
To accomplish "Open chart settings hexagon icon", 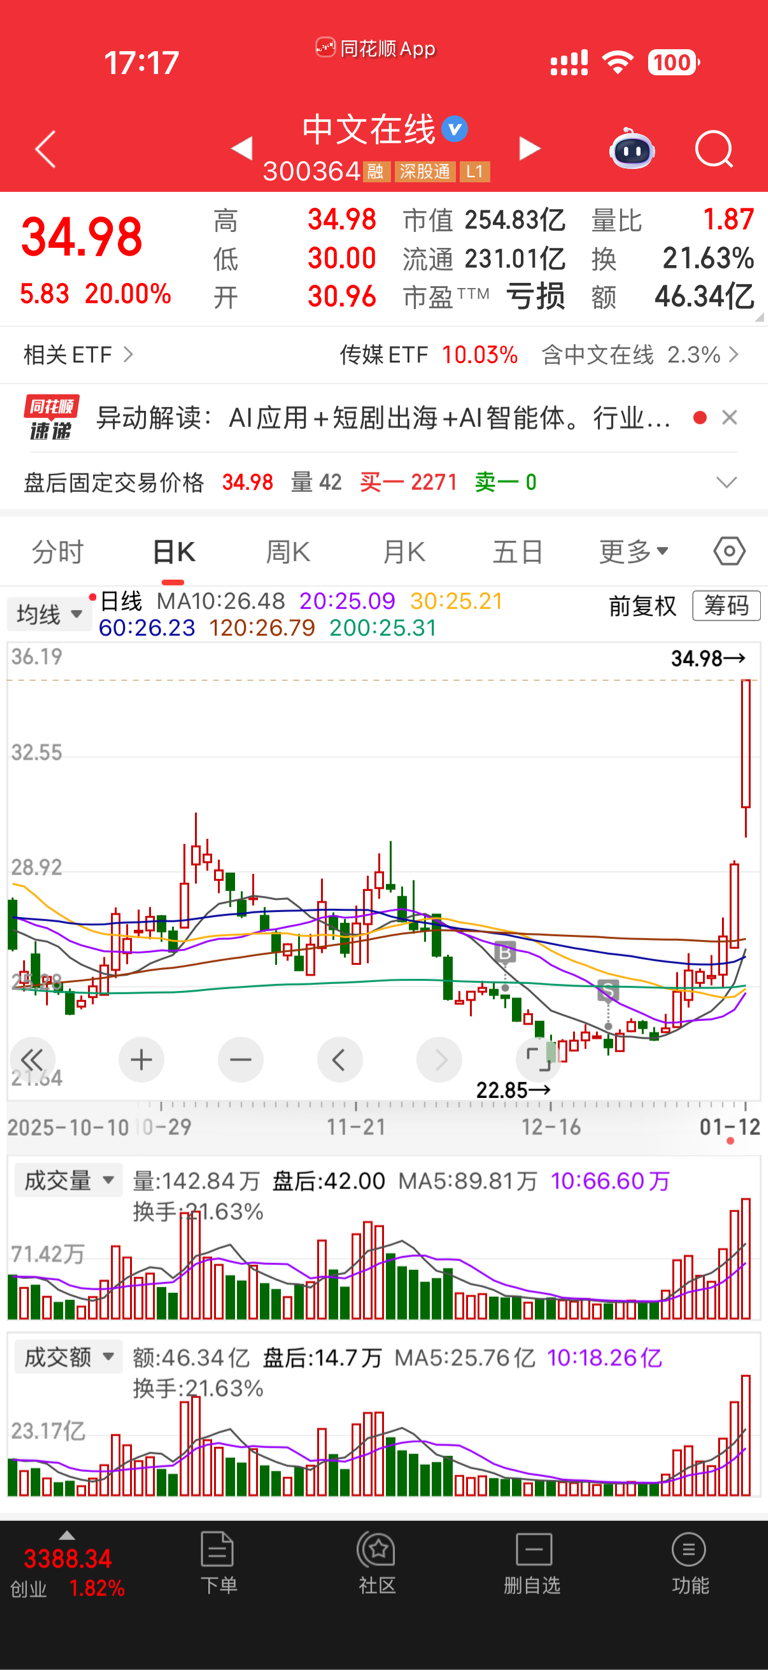I will pos(729,551).
